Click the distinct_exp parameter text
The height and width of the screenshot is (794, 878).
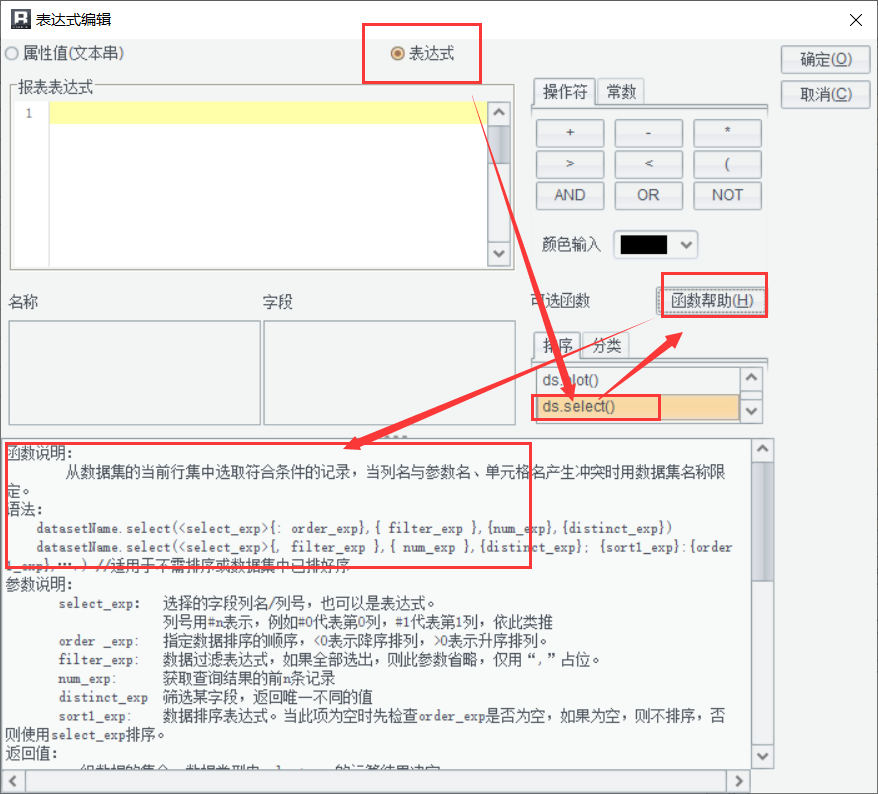[x=103, y=698]
